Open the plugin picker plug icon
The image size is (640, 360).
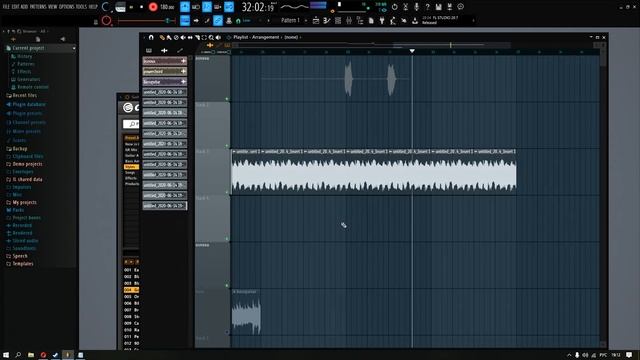382,20
